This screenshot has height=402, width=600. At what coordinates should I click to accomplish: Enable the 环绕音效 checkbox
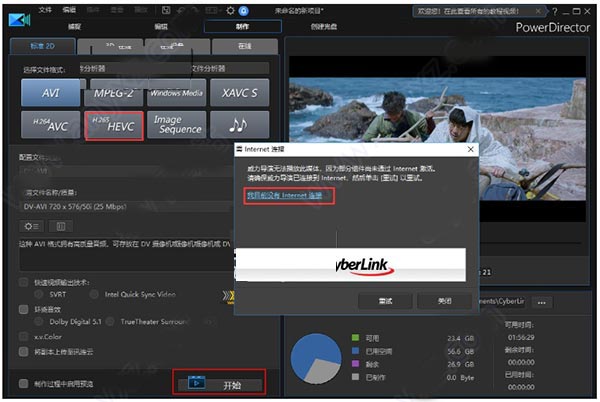coord(24,309)
